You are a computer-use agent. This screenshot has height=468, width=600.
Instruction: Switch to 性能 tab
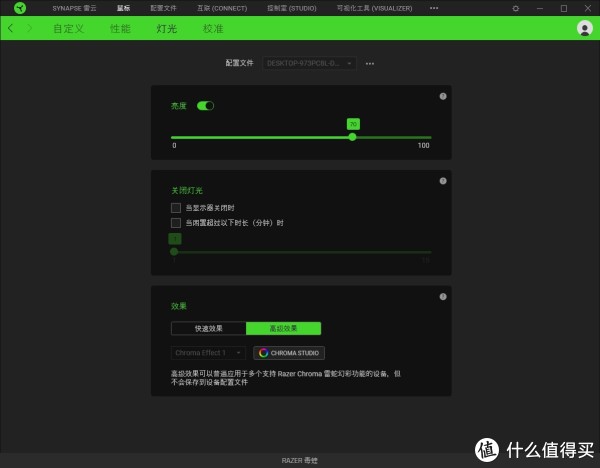(x=120, y=29)
